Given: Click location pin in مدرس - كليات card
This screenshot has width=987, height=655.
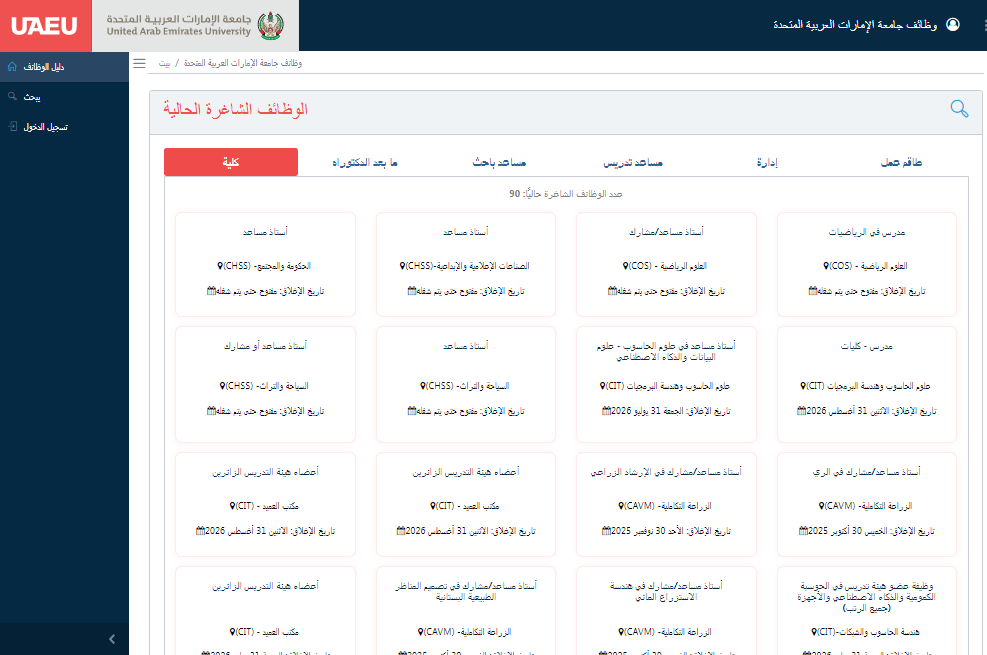Looking at the screenshot, I should (803, 385).
